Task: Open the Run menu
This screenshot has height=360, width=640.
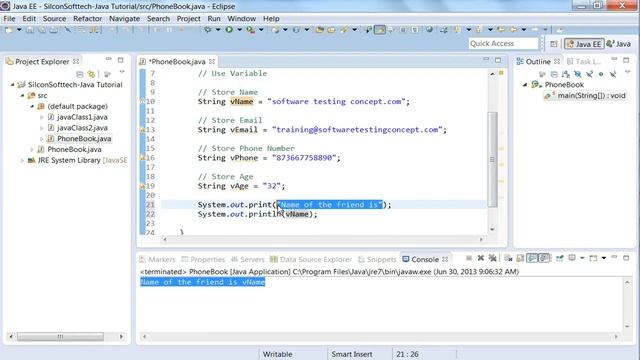Action: tap(214, 19)
